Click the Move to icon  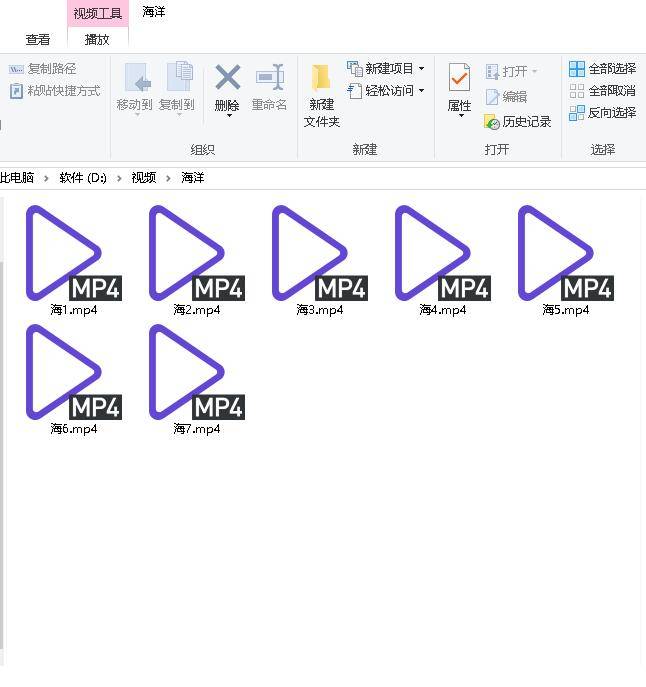click(137, 78)
